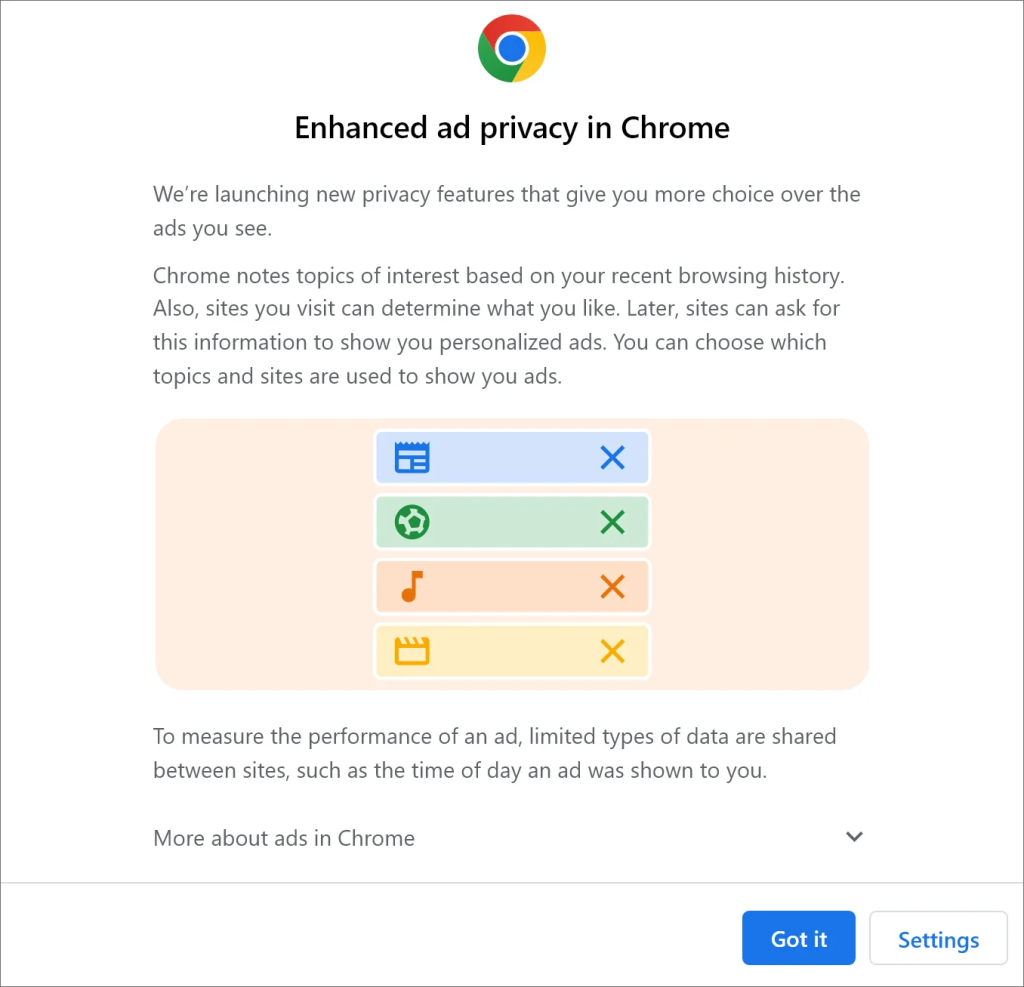1024x987 pixels.
Task: Click the green sports topic bar
Action: (x=511, y=521)
